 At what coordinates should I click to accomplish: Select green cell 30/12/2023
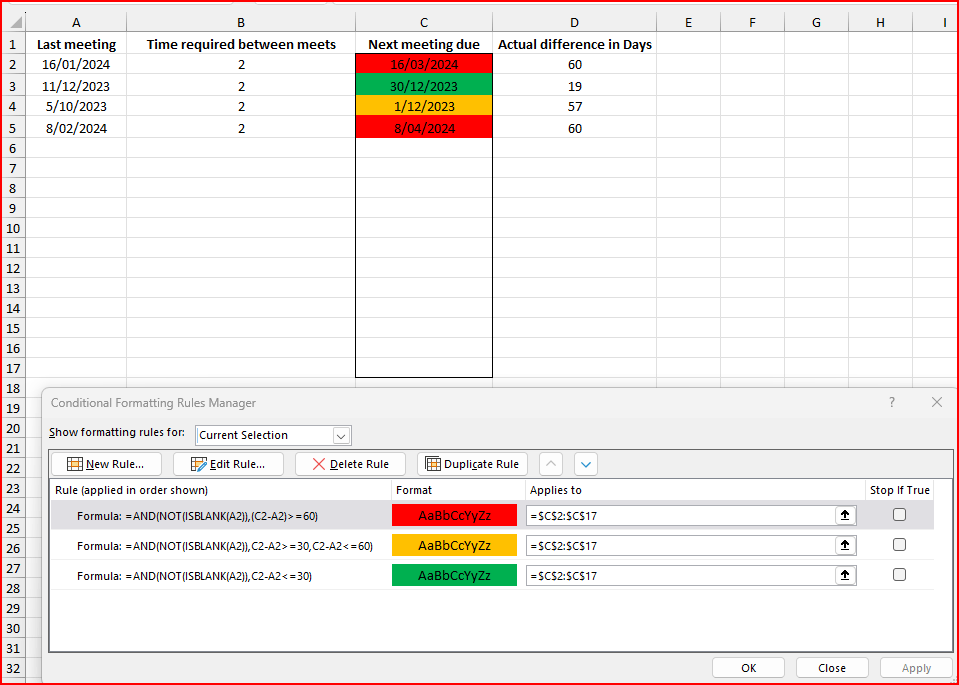[424, 86]
